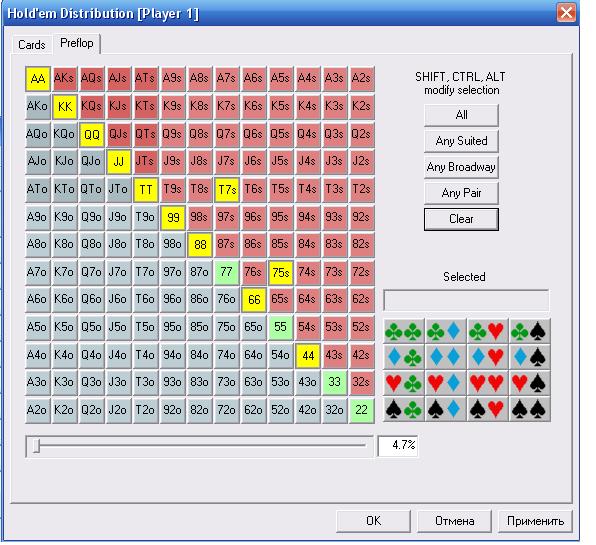The width and height of the screenshot is (596, 545).
Task: Select the diamond-club suit combination
Action: (x=404, y=357)
